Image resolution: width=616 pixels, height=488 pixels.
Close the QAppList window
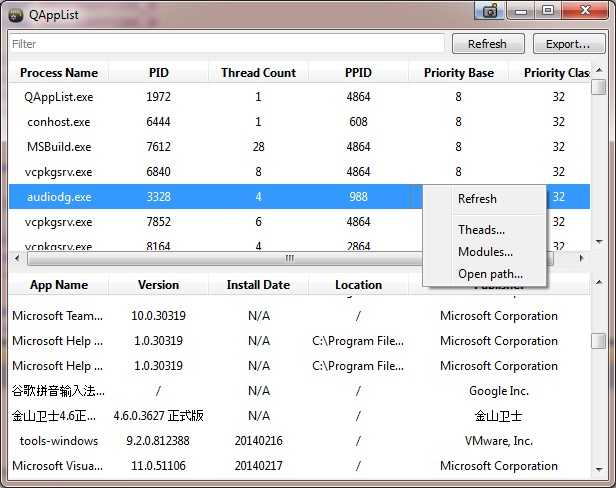(x=585, y=10)
